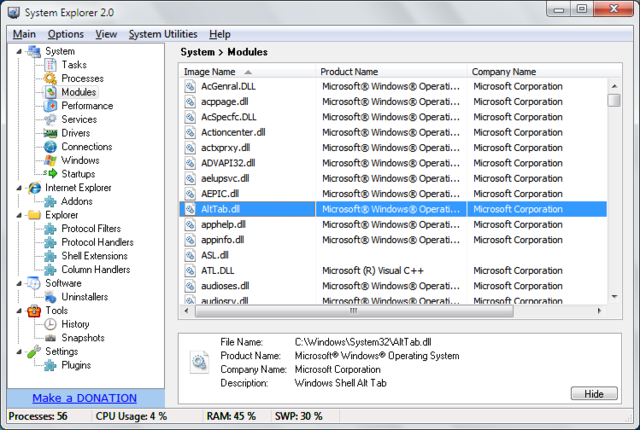Click the Tasks icon in the tree

[x=50, y=65]
